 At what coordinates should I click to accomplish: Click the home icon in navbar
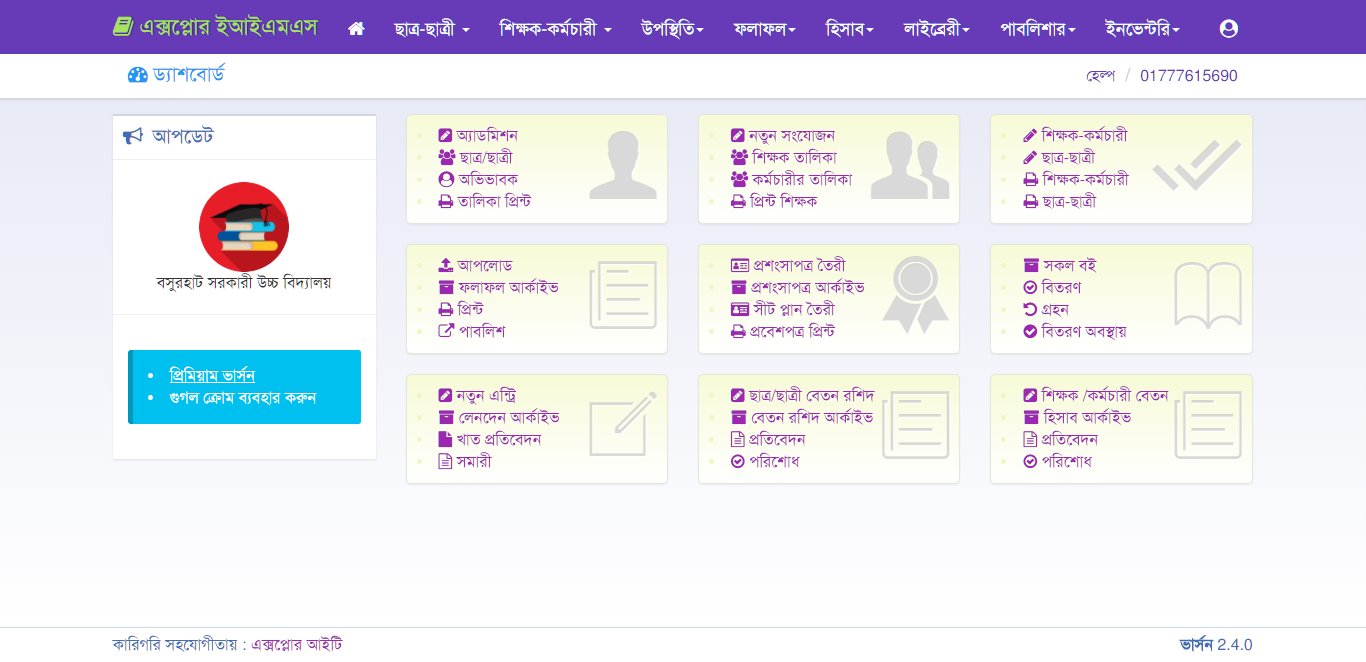pos(356,29)
